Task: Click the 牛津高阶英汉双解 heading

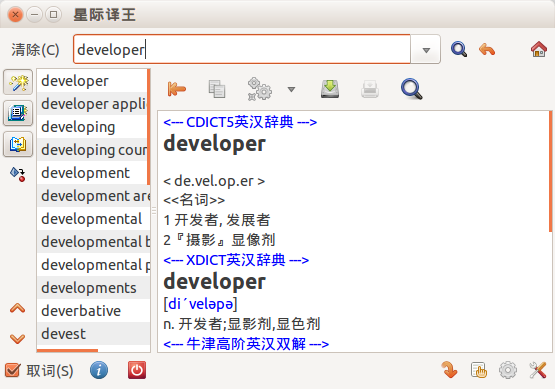Action: [x=246, y=344]
